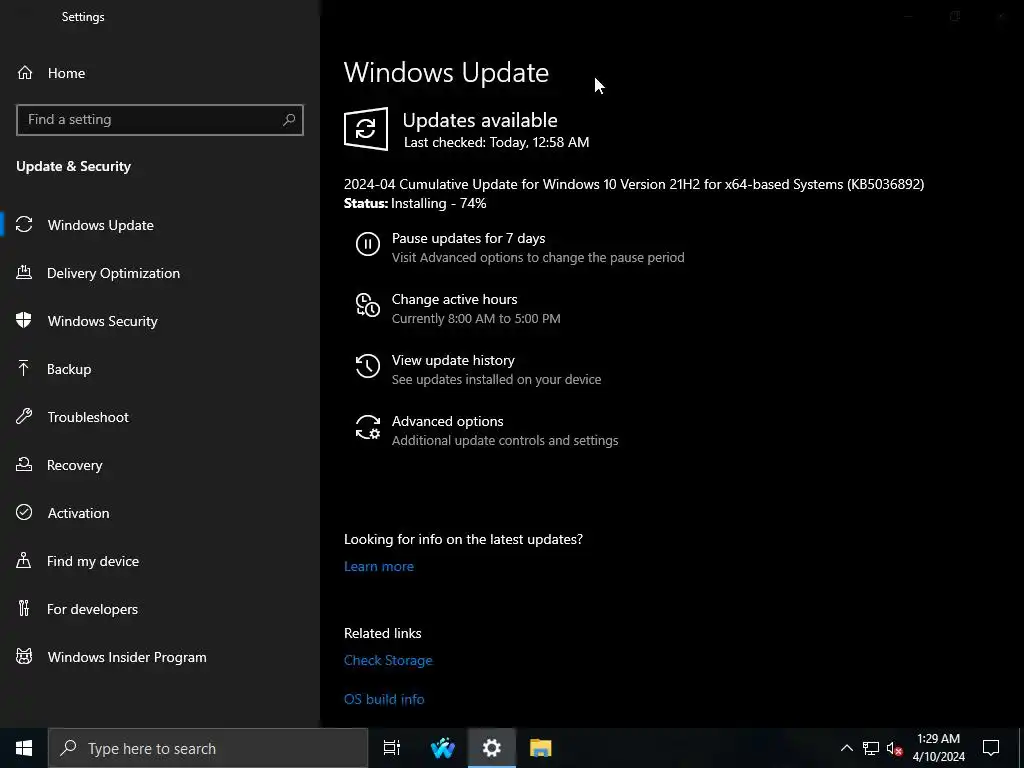The image size is (1024, 768).
Task: Click 'Currently 8:00 AM to 5:00 PM' text
Action: tap(476, 318)
